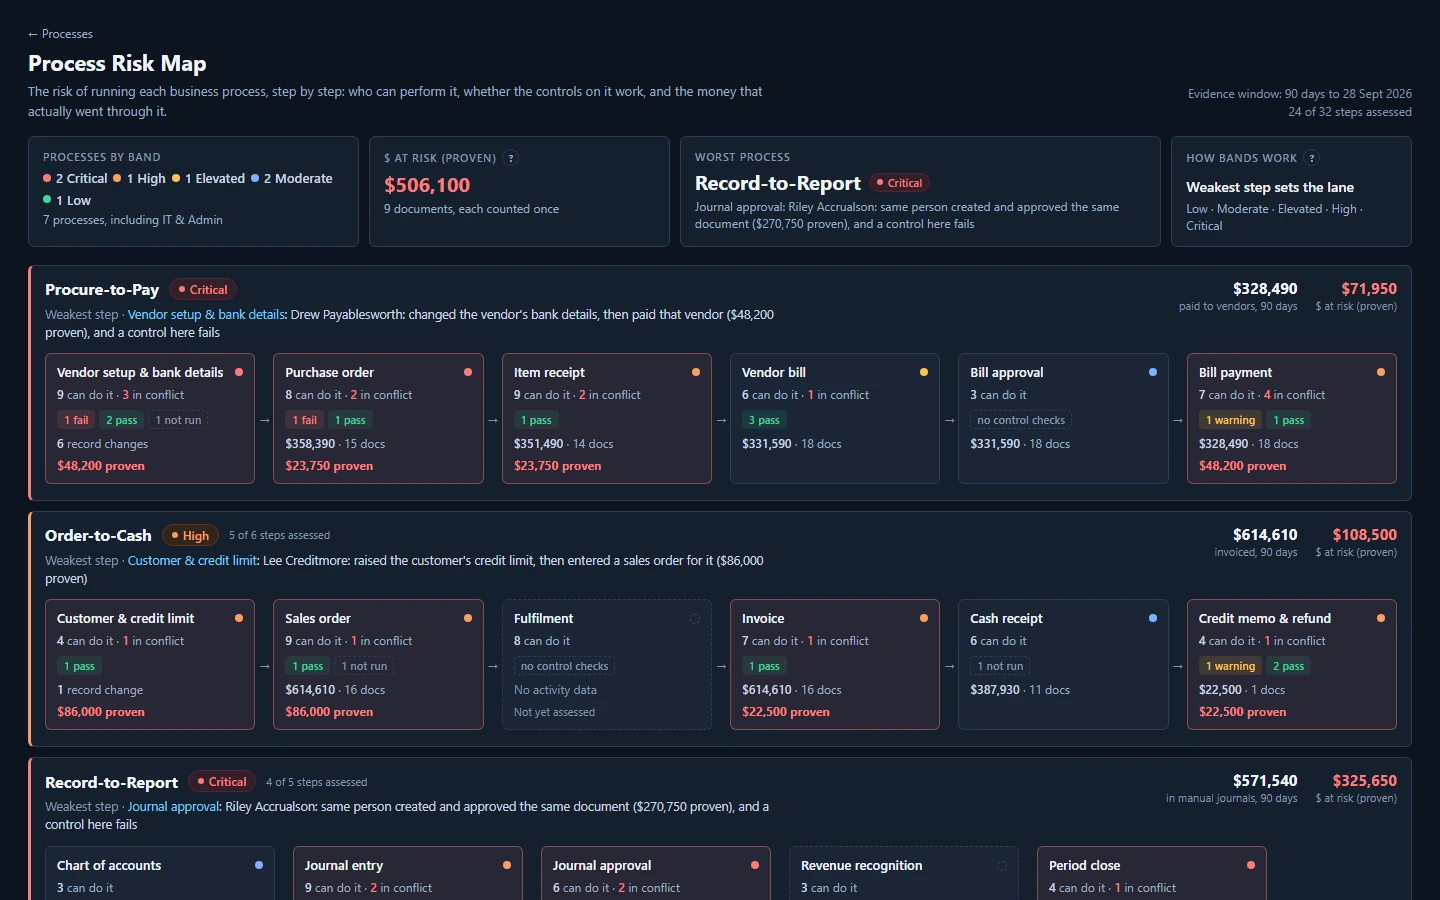
Task: Open the Bill approval step card
Action: click(1063, 418)
